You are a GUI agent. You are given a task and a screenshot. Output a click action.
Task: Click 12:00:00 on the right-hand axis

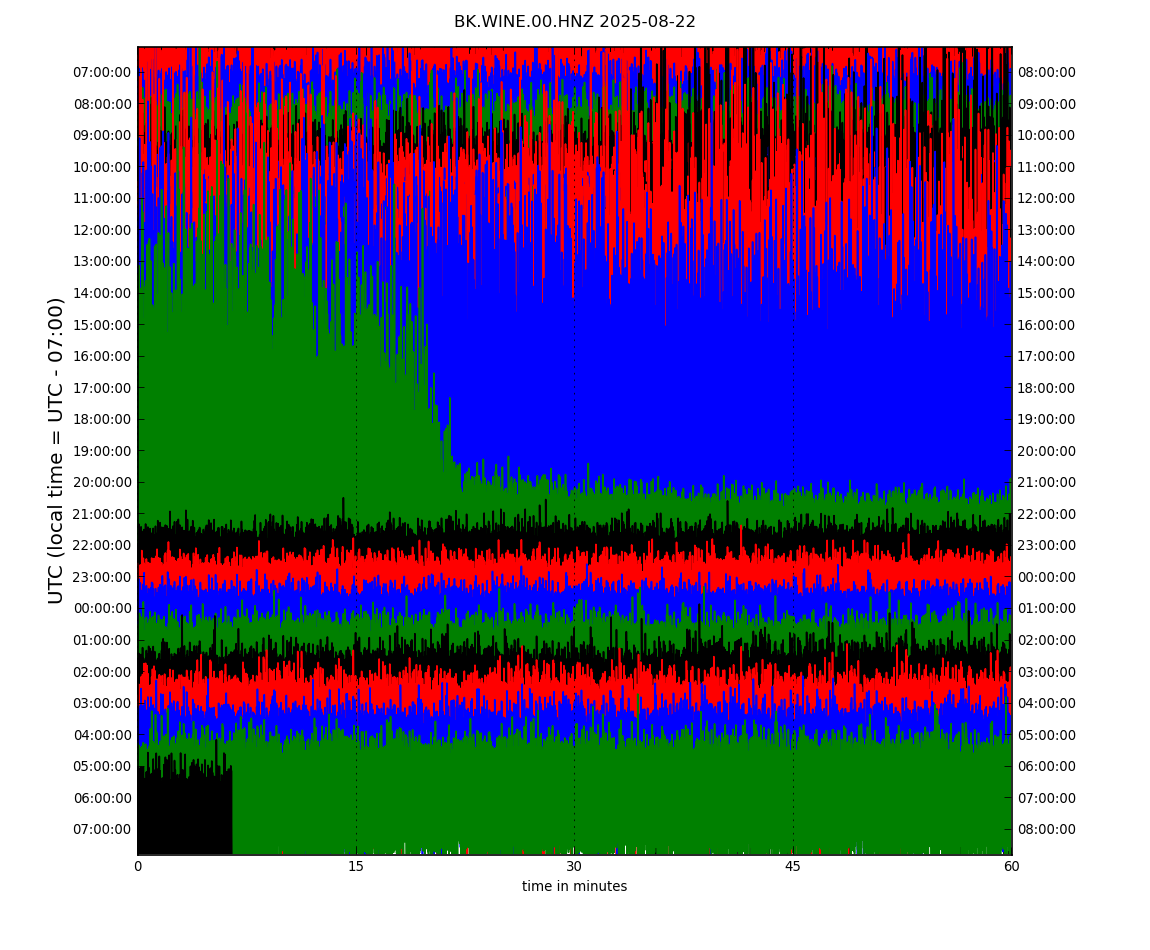pos(1047,199)
